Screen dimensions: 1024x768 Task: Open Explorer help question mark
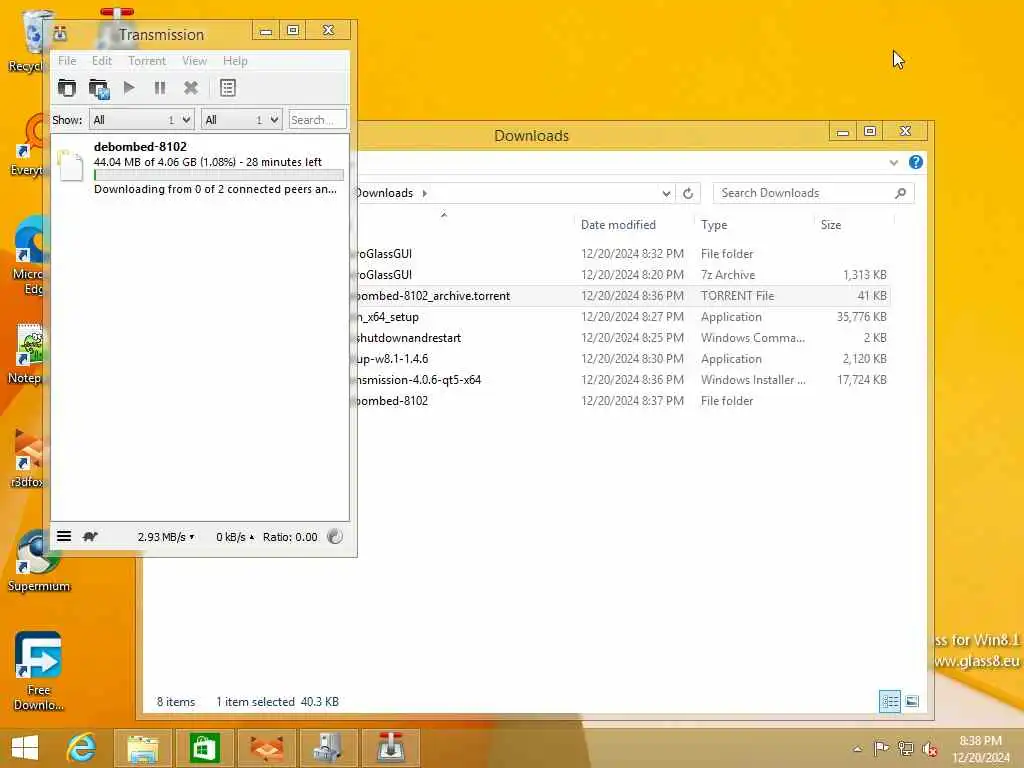916,162
